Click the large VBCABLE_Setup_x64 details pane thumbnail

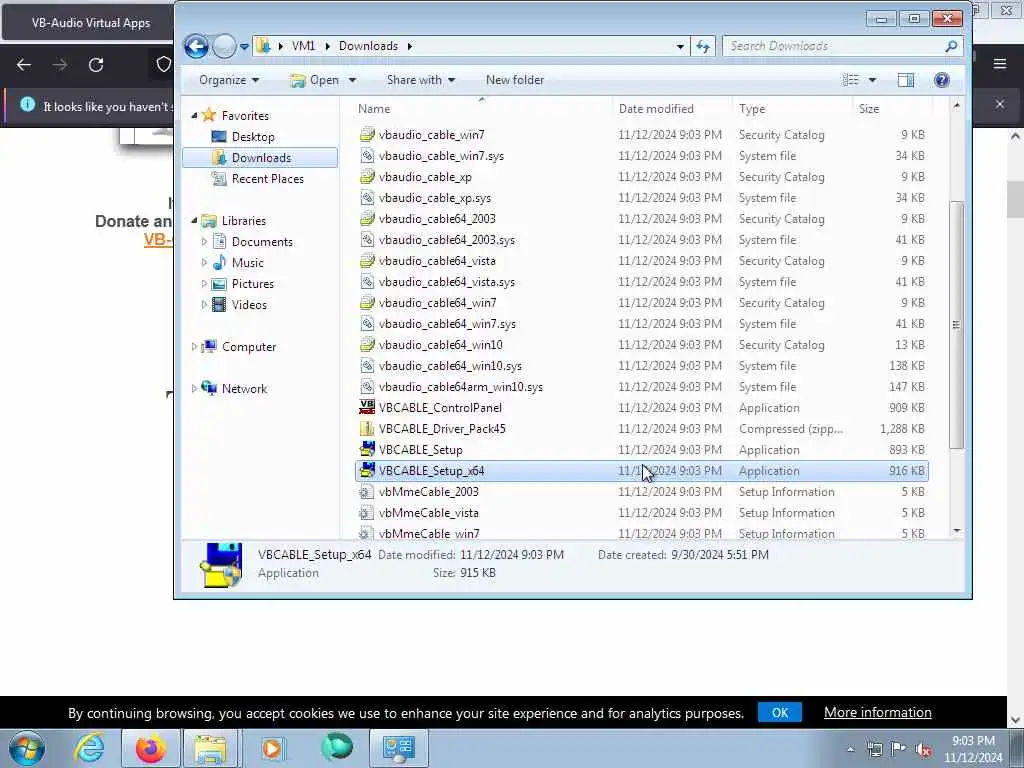click(x=221, y=565)
